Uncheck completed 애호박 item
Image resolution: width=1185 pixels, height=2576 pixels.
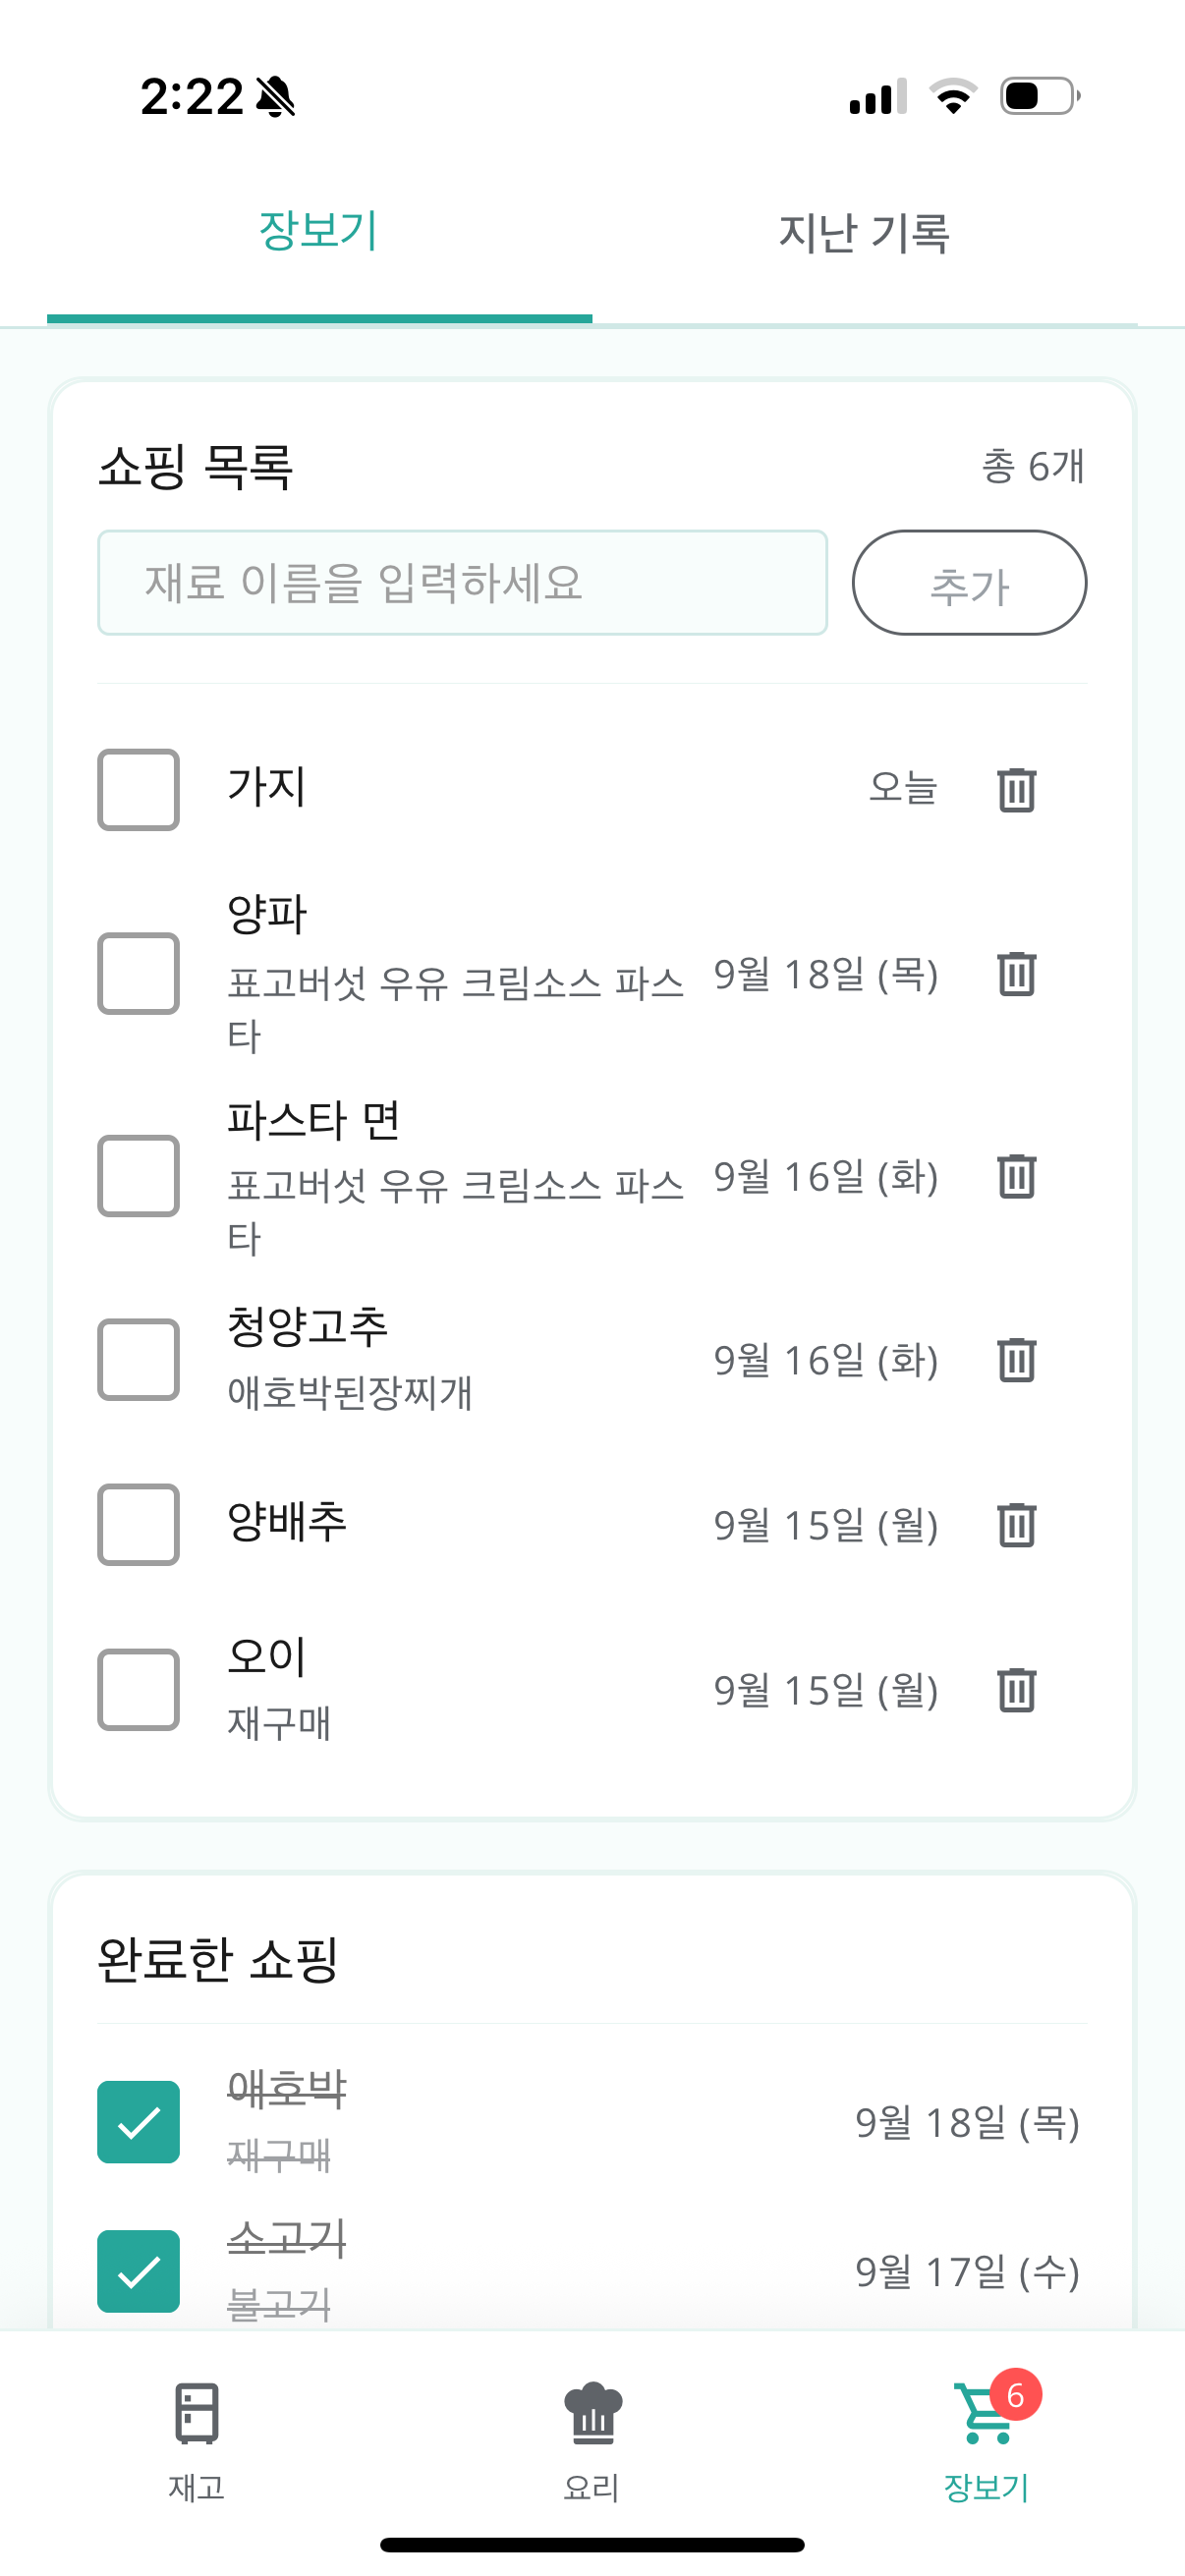tap(139, 2122)
